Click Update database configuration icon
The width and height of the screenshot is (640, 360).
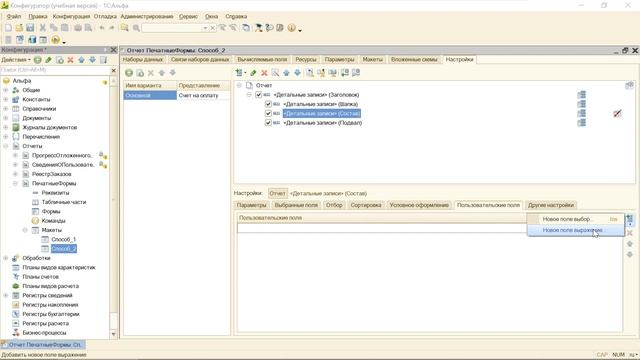[x=32, y=40]
